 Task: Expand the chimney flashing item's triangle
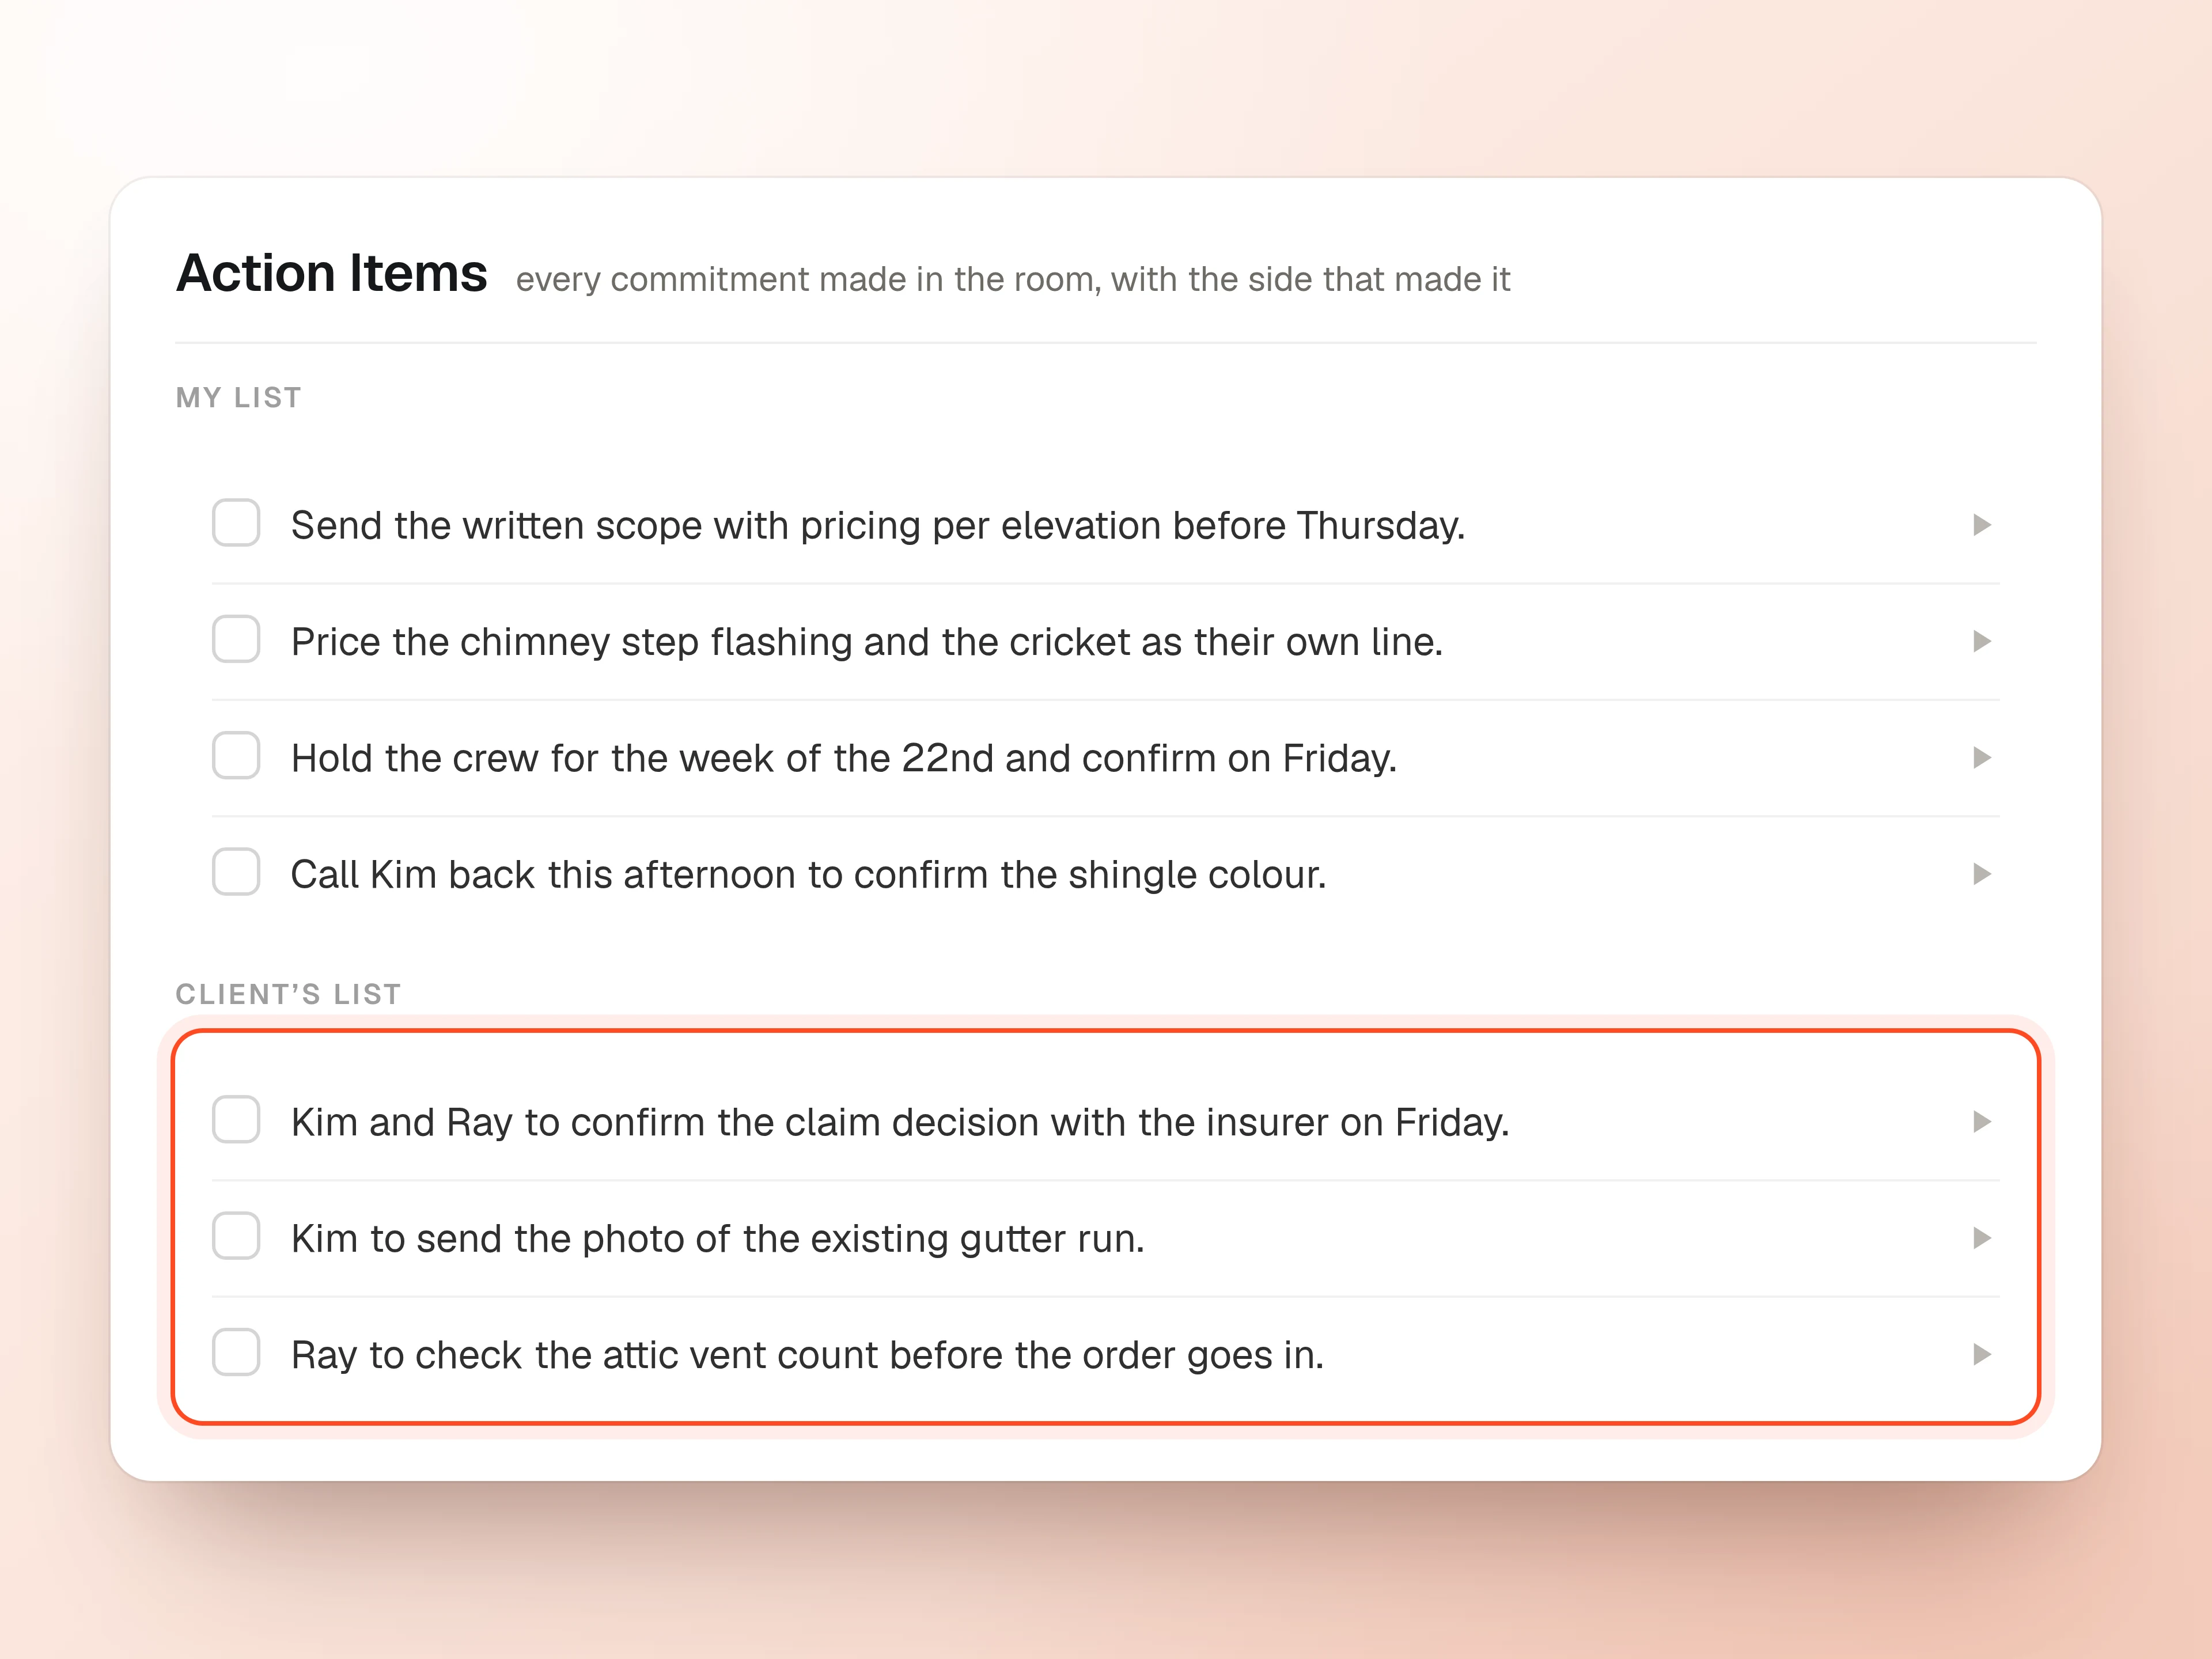pyautogui.click(x=1982, y=641)
